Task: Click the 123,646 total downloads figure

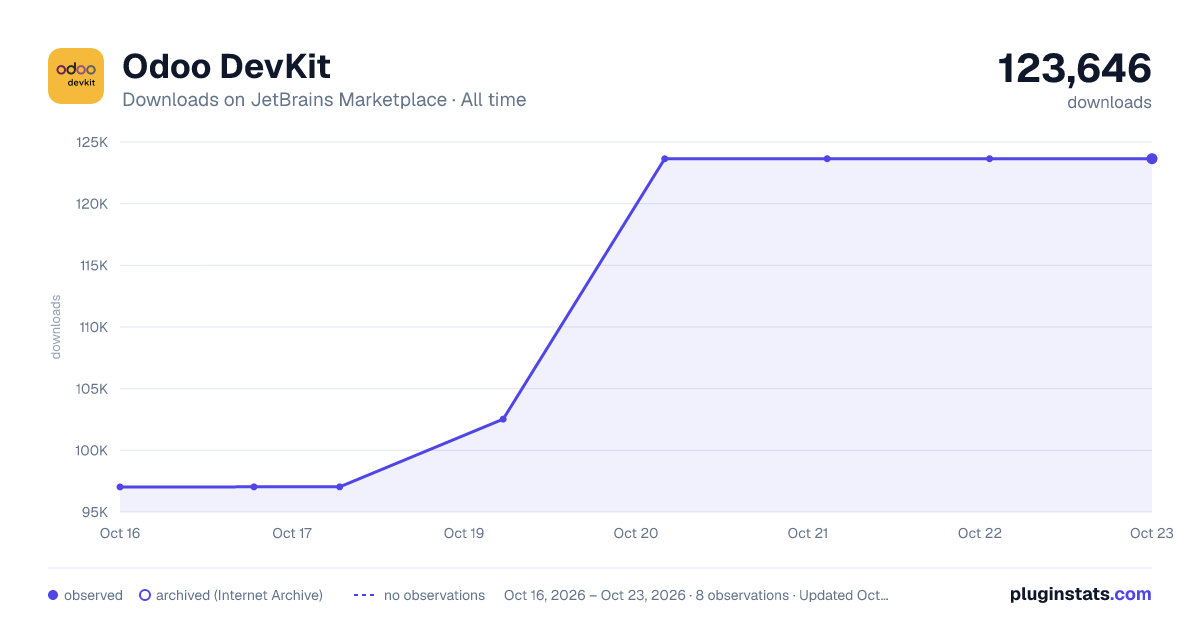Action: click(1075, 69)
